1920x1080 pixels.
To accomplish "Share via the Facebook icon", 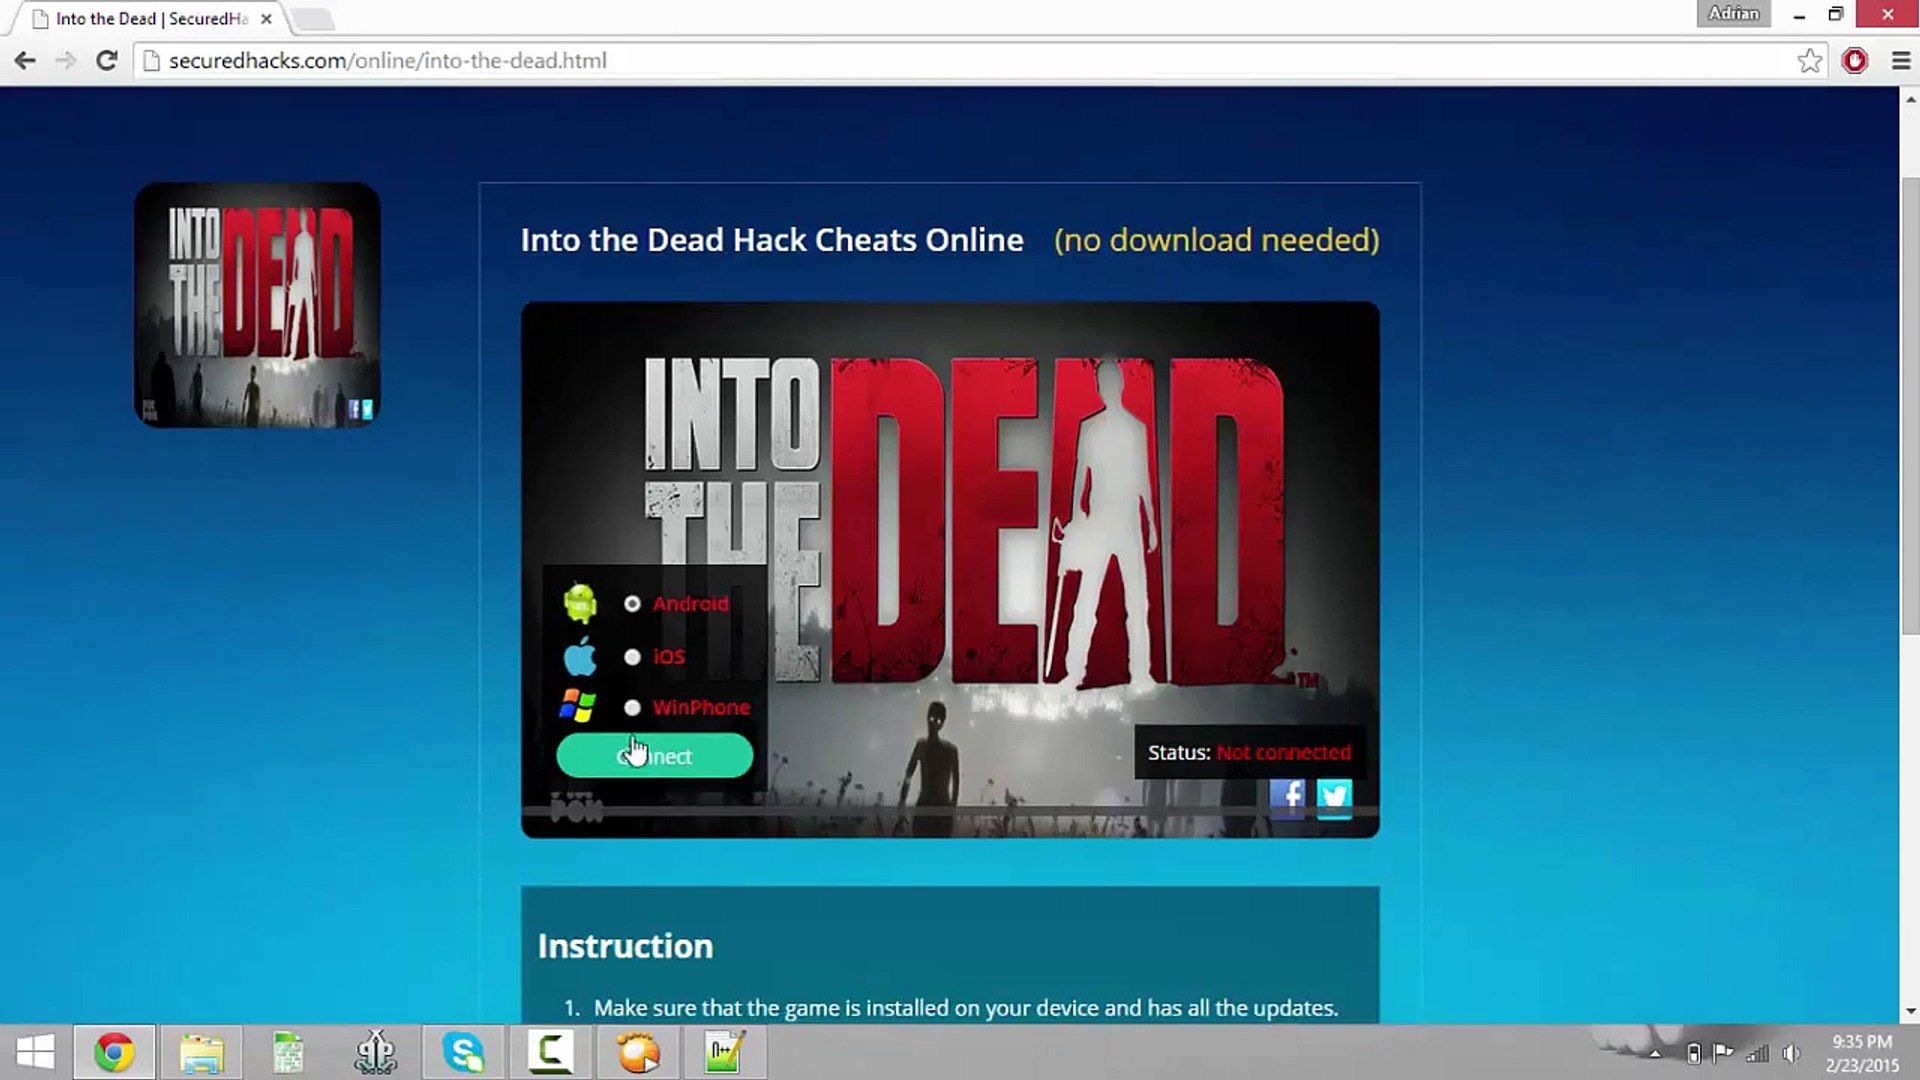I will pos(1287,796).
